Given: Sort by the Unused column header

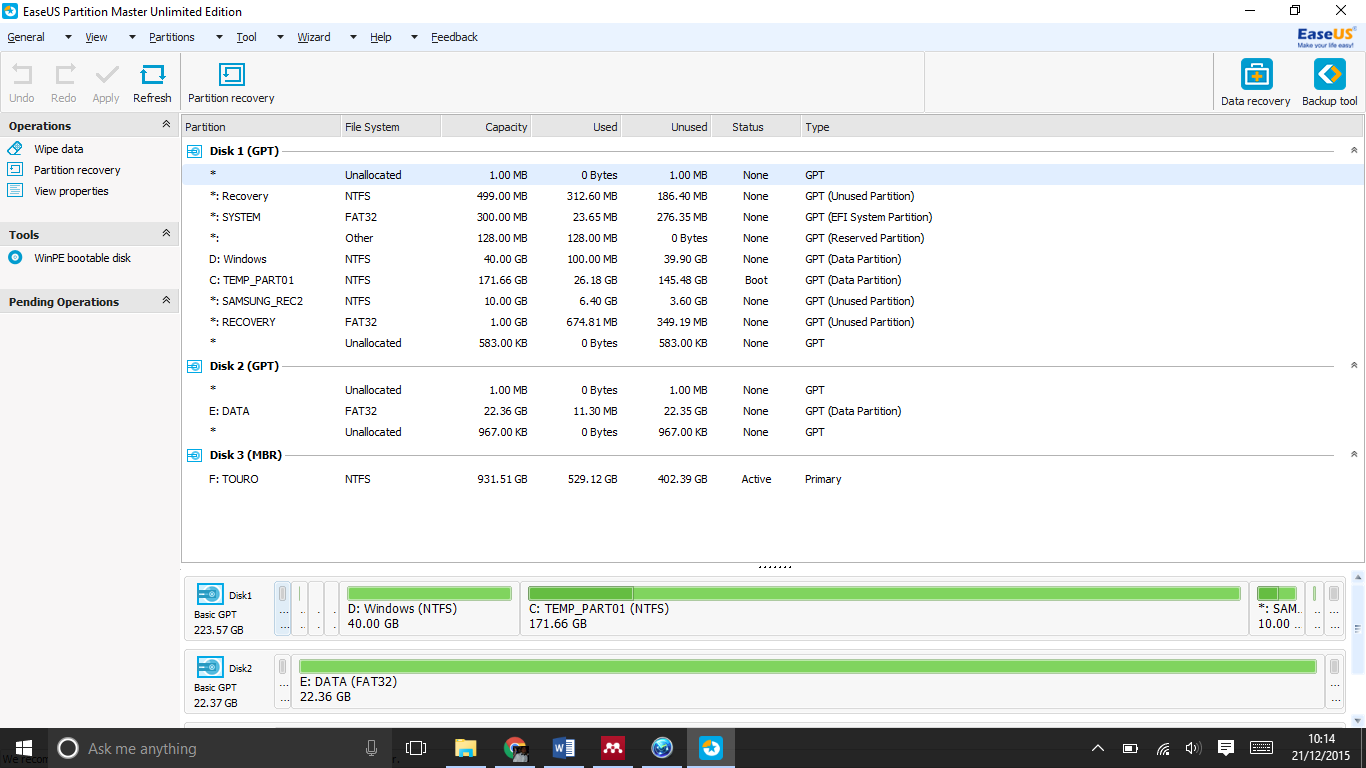Looking at the screenshot, I should [666, 127].
